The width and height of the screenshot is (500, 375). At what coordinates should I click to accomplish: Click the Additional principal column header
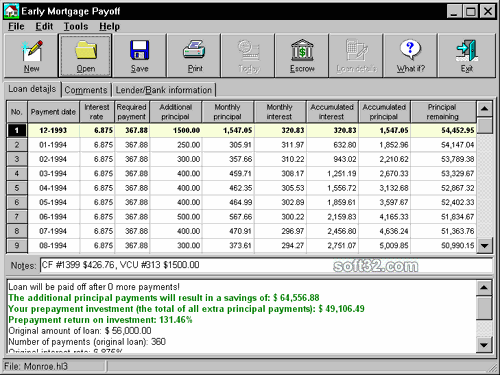pos(175,112)
